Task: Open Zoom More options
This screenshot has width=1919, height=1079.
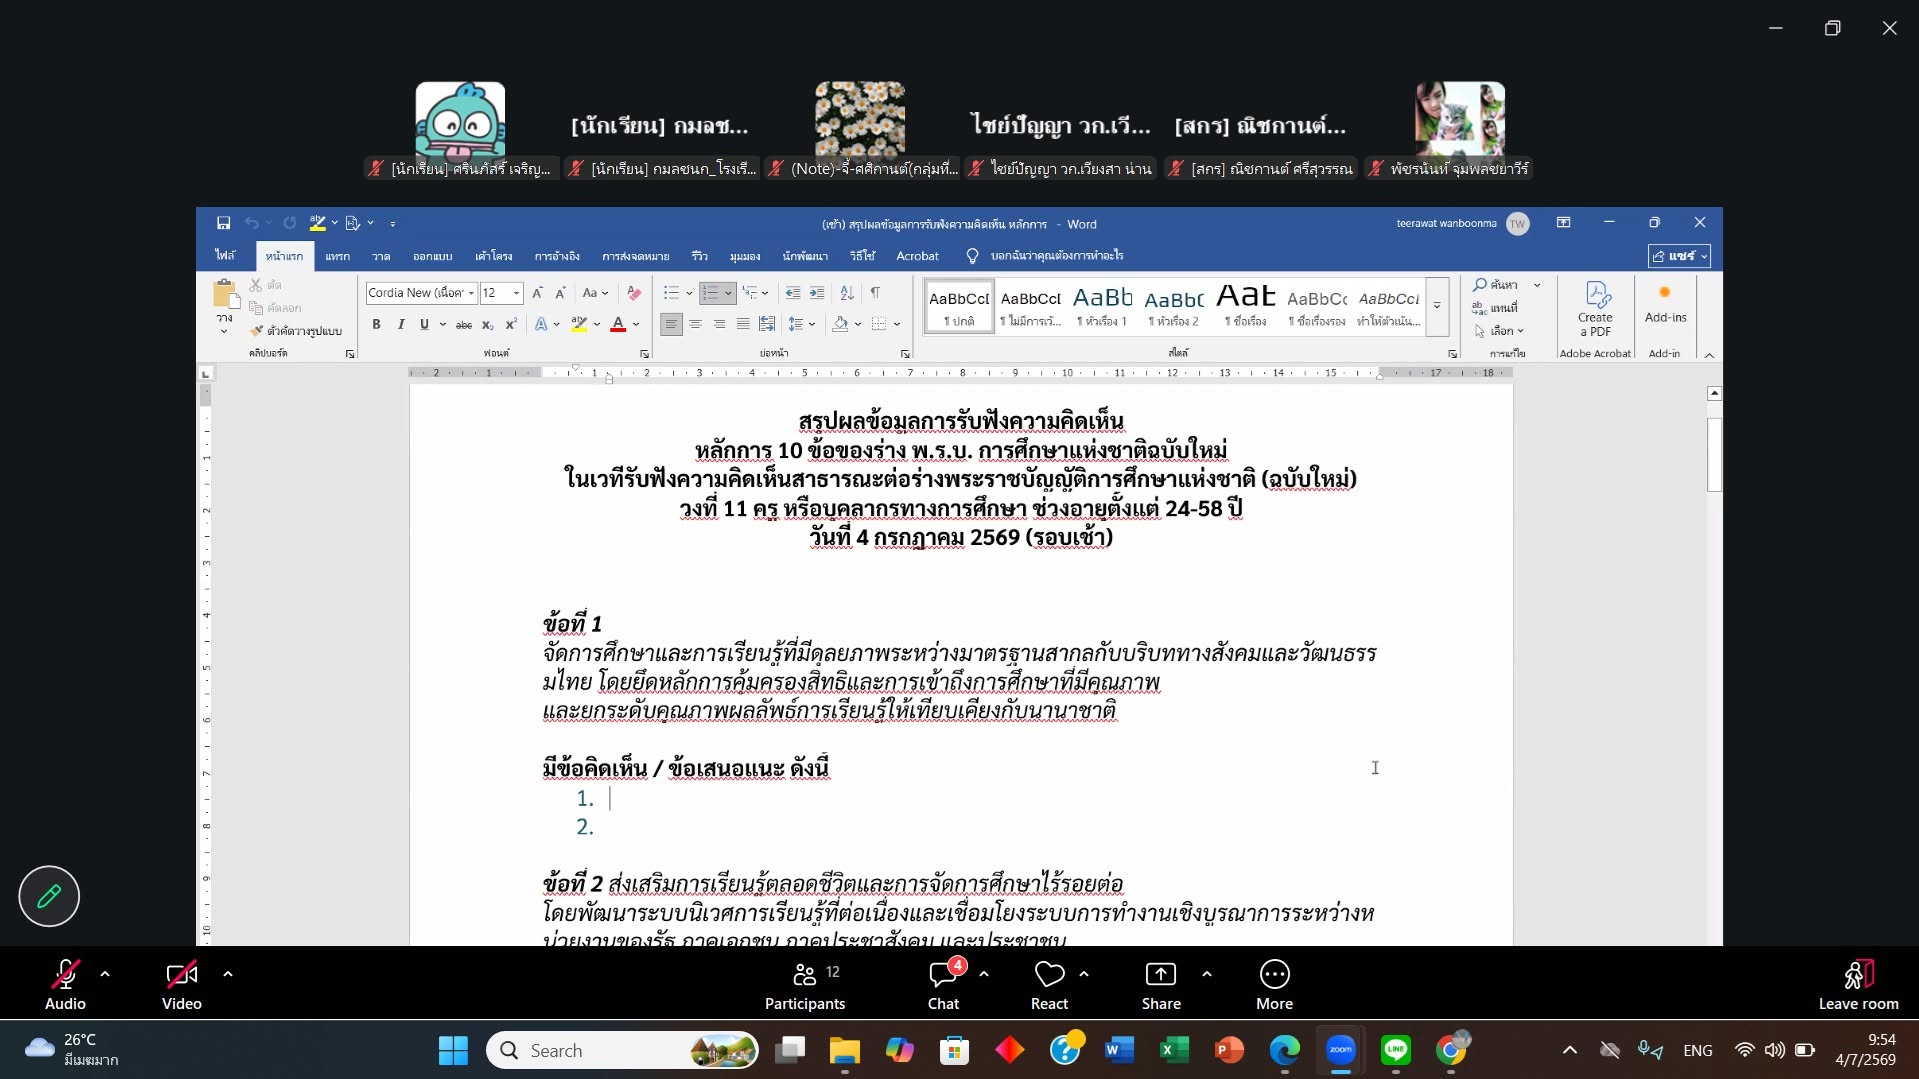Action: point(1274,985)
